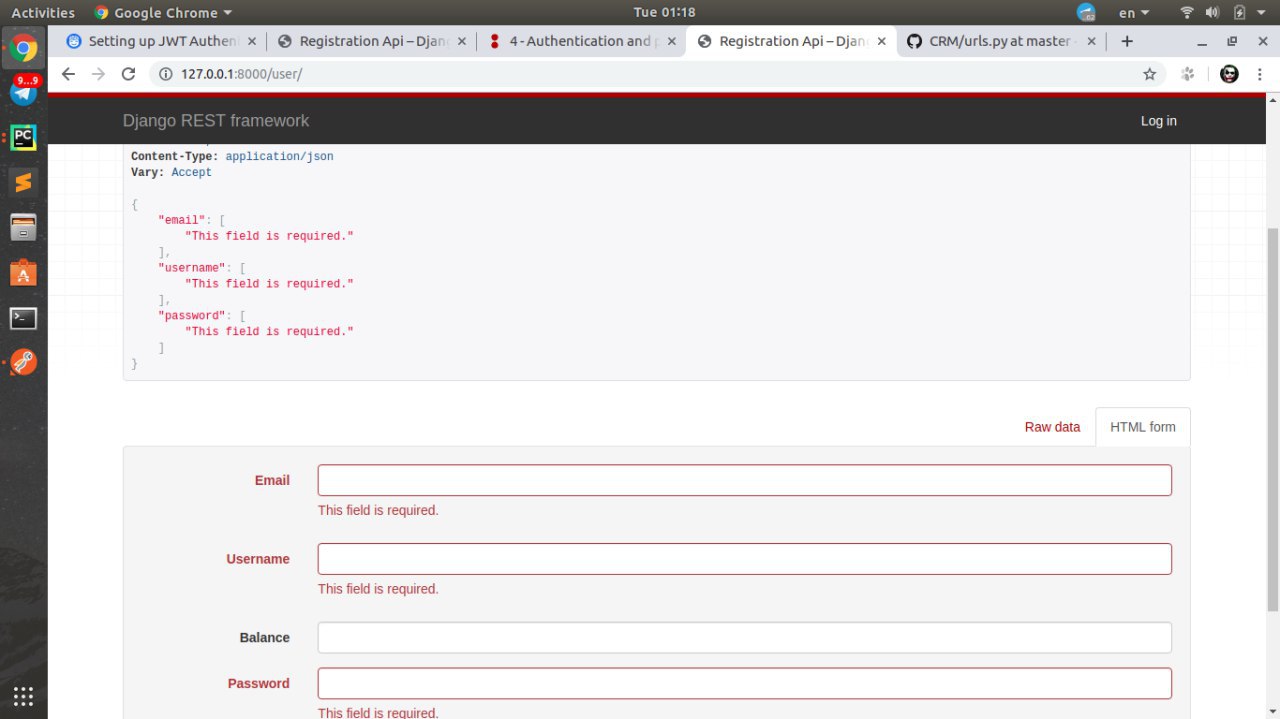Click the Django REST framework brand link
The width and height of the screenshot is (1280, 719).
[216, 121]
